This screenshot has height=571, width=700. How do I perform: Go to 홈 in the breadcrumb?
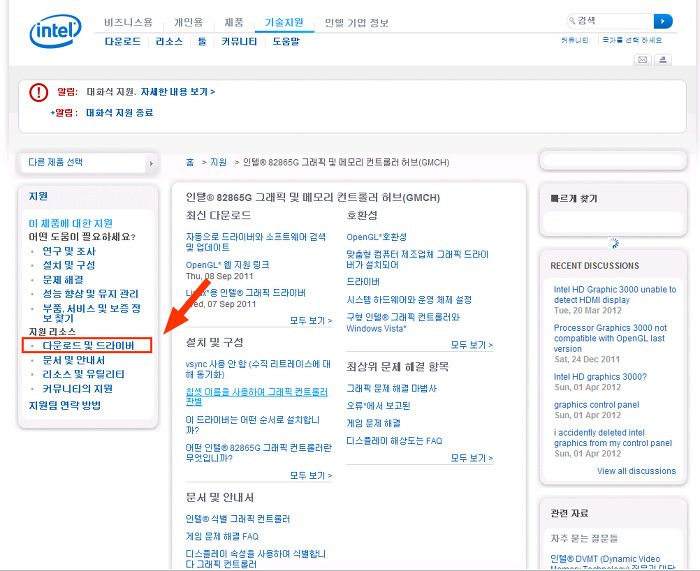pyautogui.click(x=190, y=162)
